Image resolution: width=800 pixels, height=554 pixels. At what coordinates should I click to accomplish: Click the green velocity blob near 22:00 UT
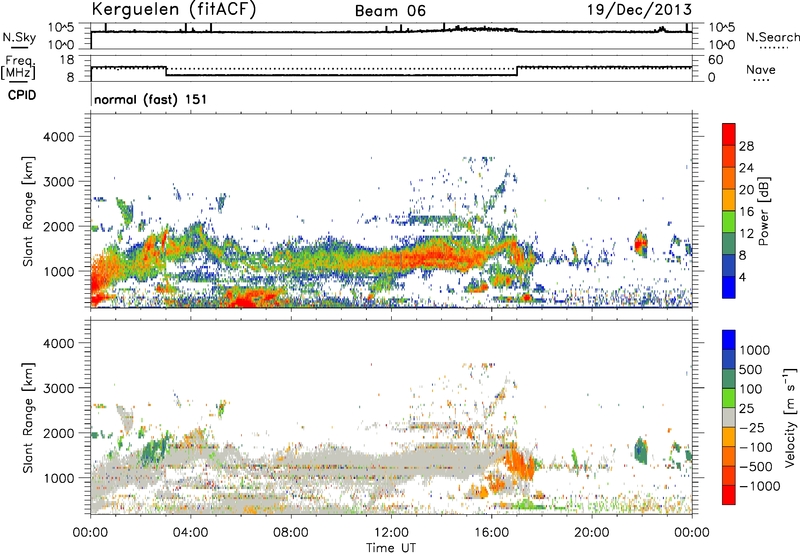click(x=641, y=450)
